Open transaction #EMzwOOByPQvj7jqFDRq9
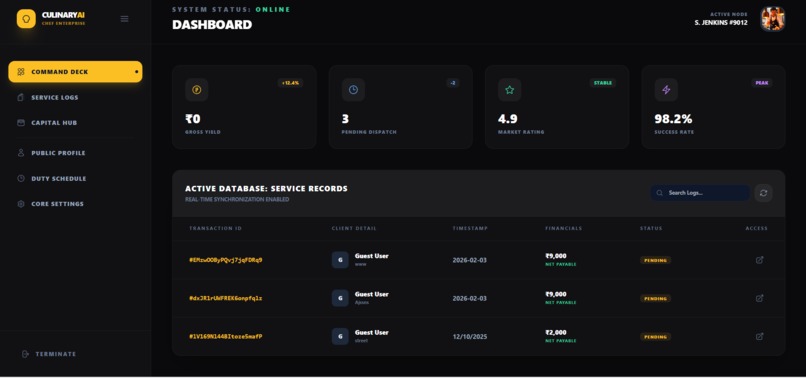The height and width of the screenshot is (378, 806). pos(226,260)
